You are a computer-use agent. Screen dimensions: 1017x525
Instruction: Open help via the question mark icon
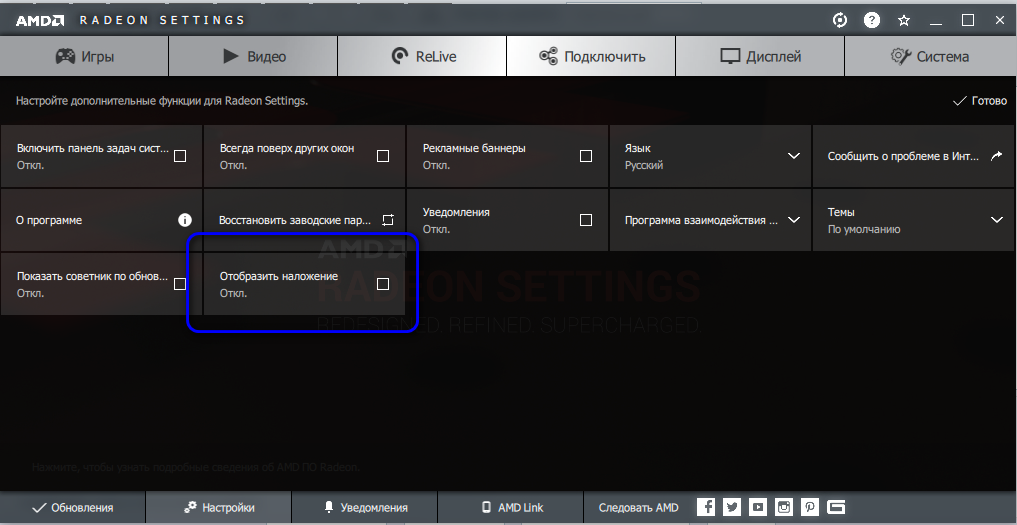(872, 20)
